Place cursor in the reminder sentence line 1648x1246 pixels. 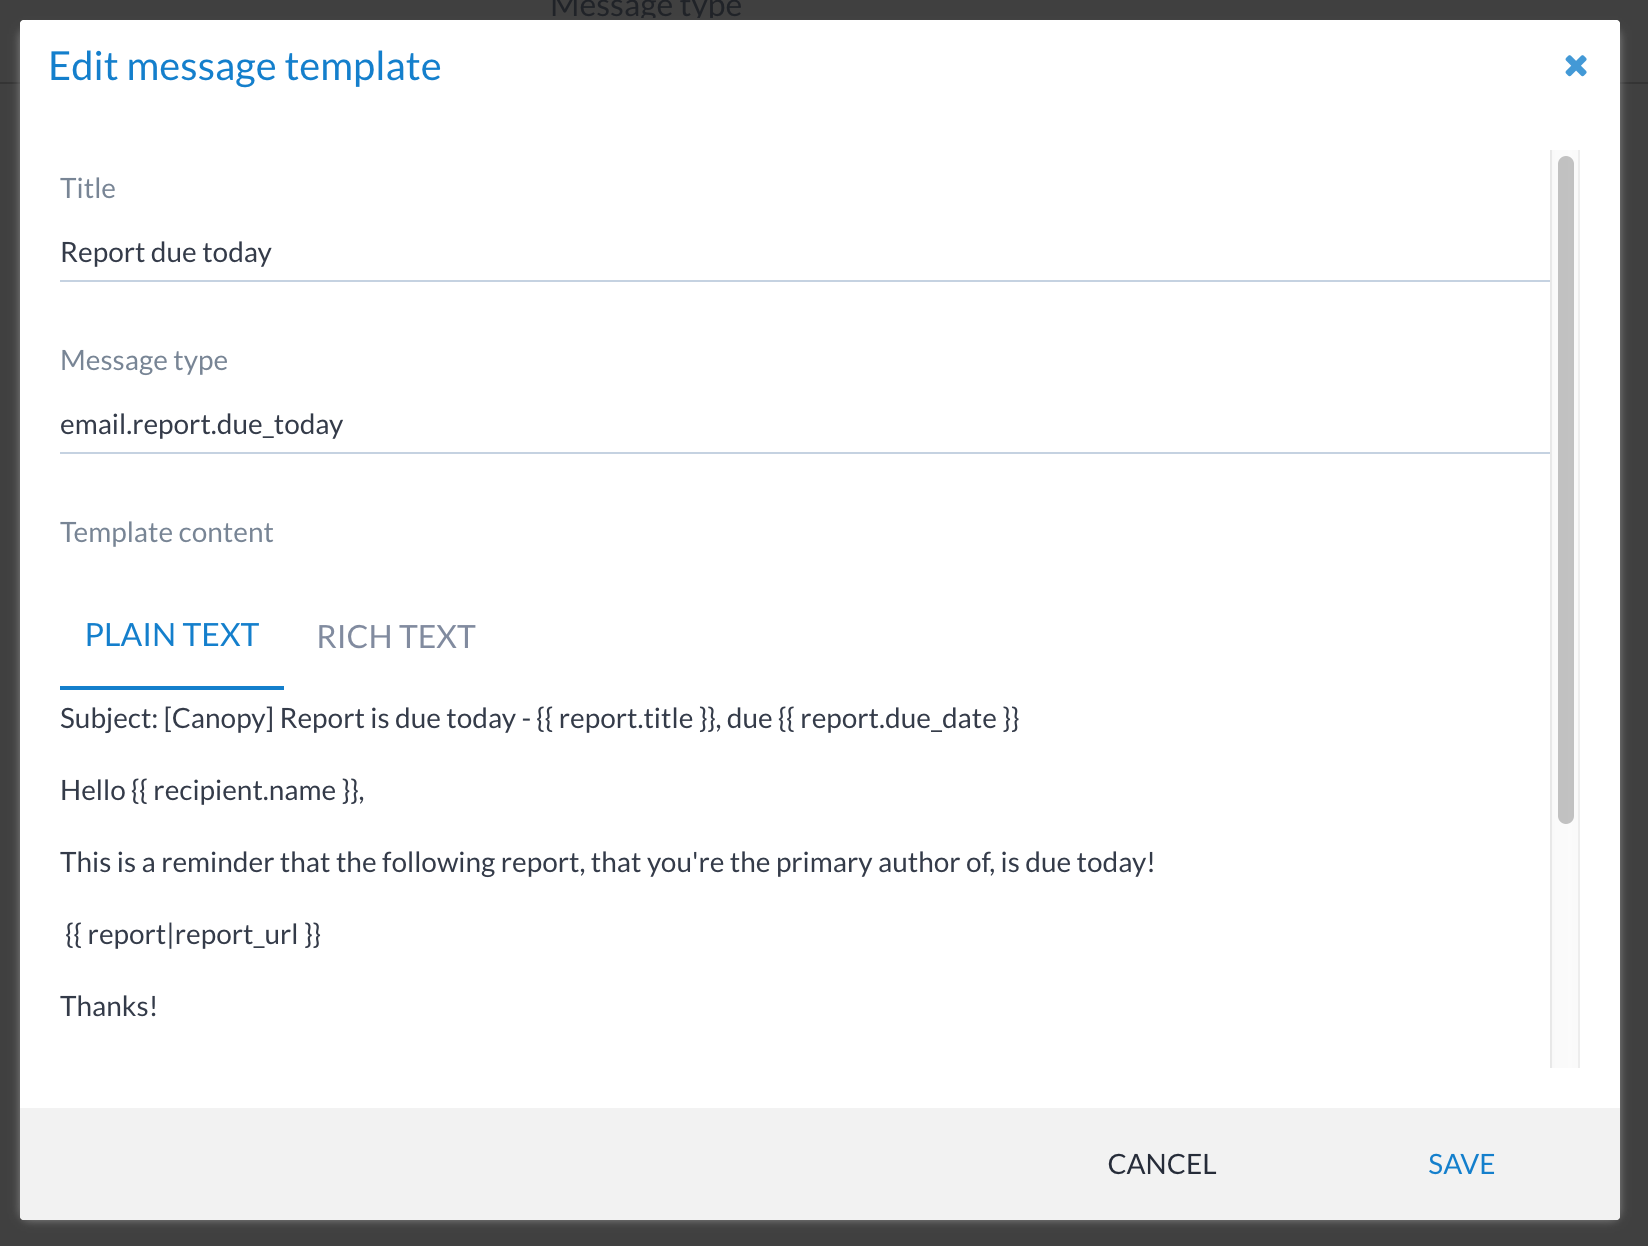(x=607, y=863)
